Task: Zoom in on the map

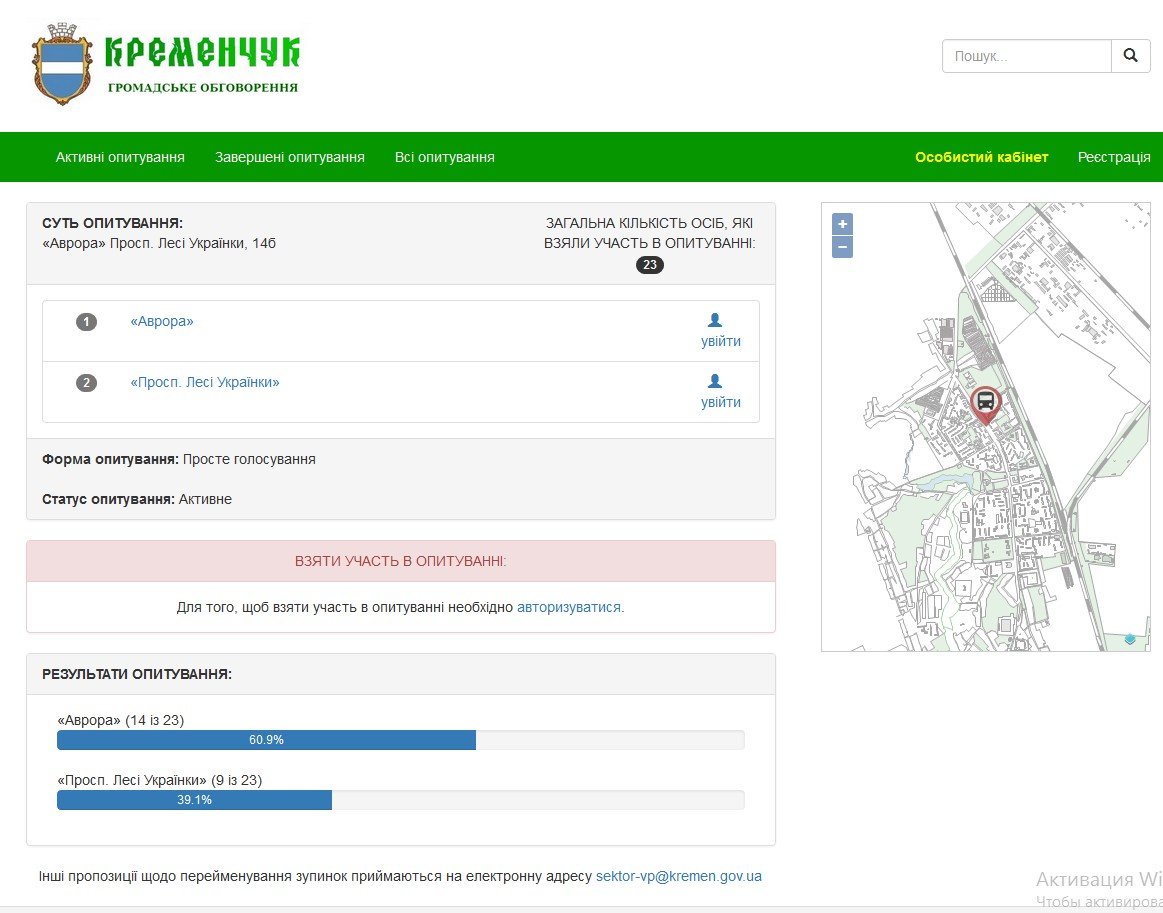Action: tap(843, 224)
